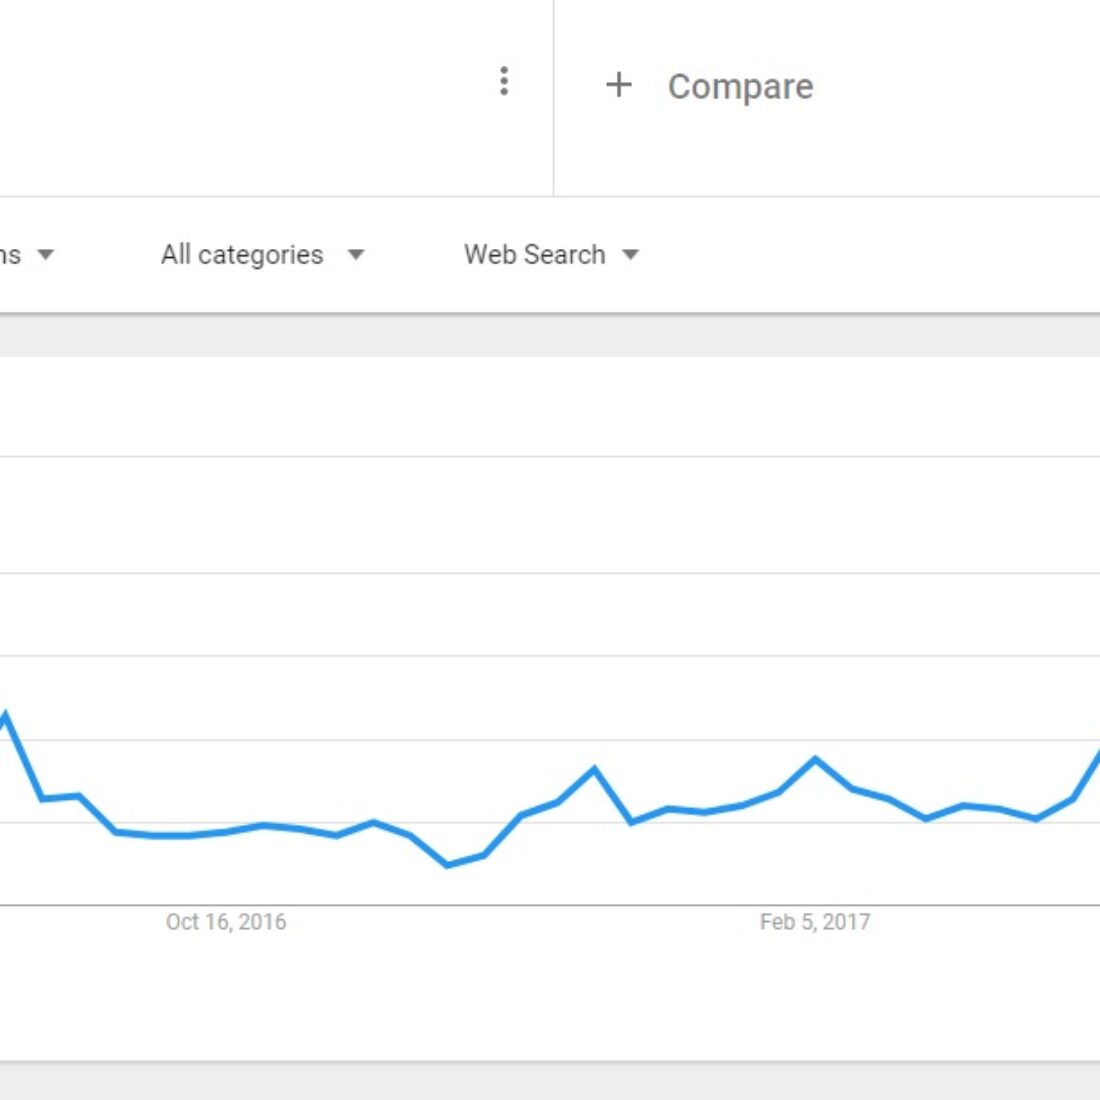Click the rising right end of the trend line

click(1092, 762)
